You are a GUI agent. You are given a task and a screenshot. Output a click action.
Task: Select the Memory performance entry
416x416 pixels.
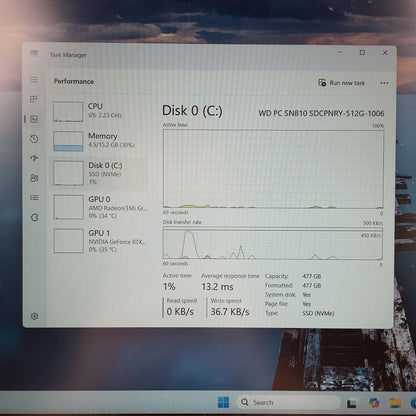coord(100,141)
